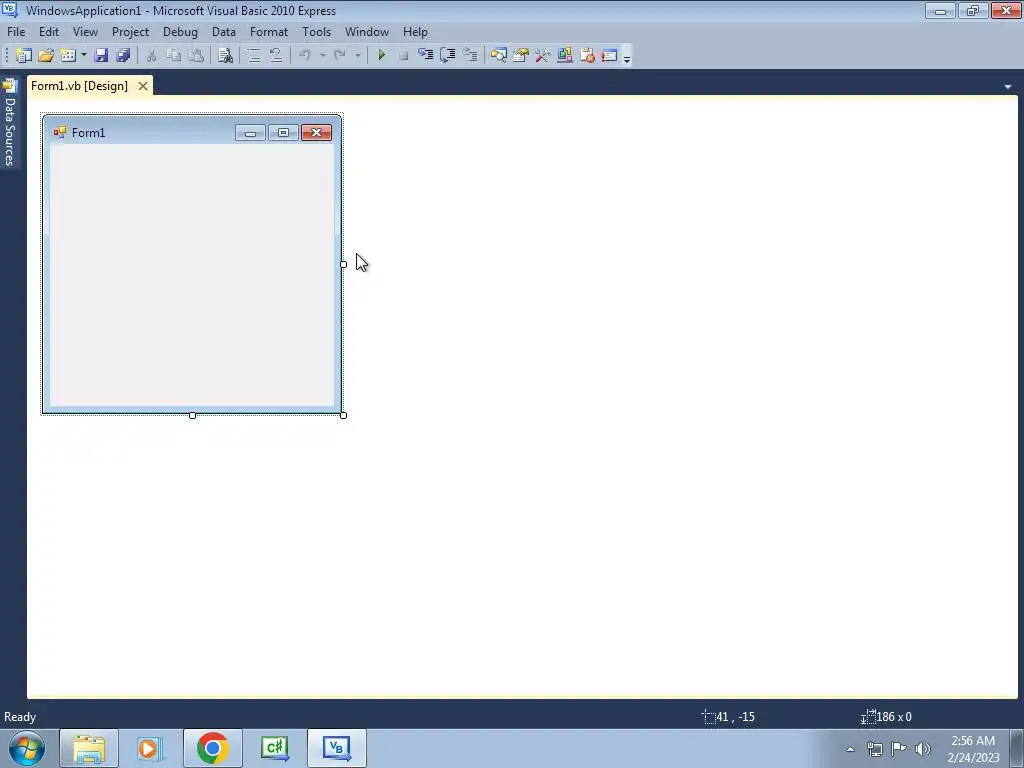The image size is (1024, 768).
Task: Open the Tools menu
Action: click(x=316, y=32)
